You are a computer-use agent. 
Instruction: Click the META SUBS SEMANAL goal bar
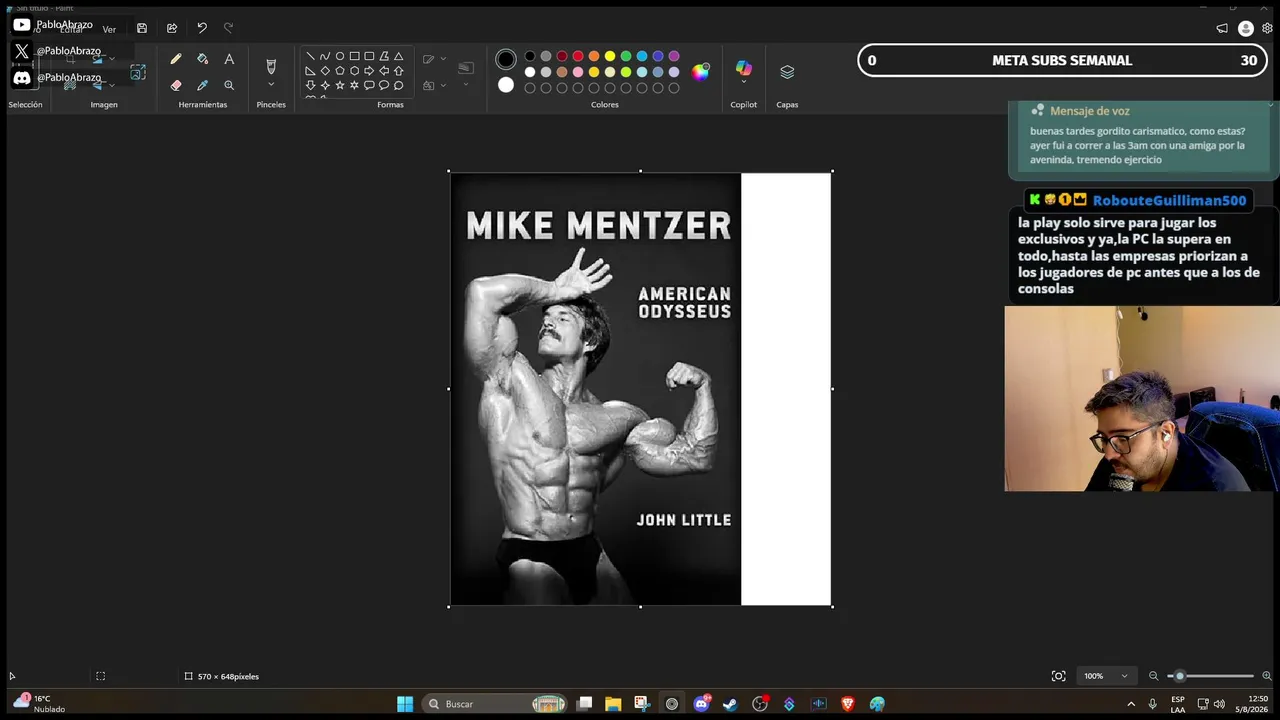click(x=1064, y=60)
